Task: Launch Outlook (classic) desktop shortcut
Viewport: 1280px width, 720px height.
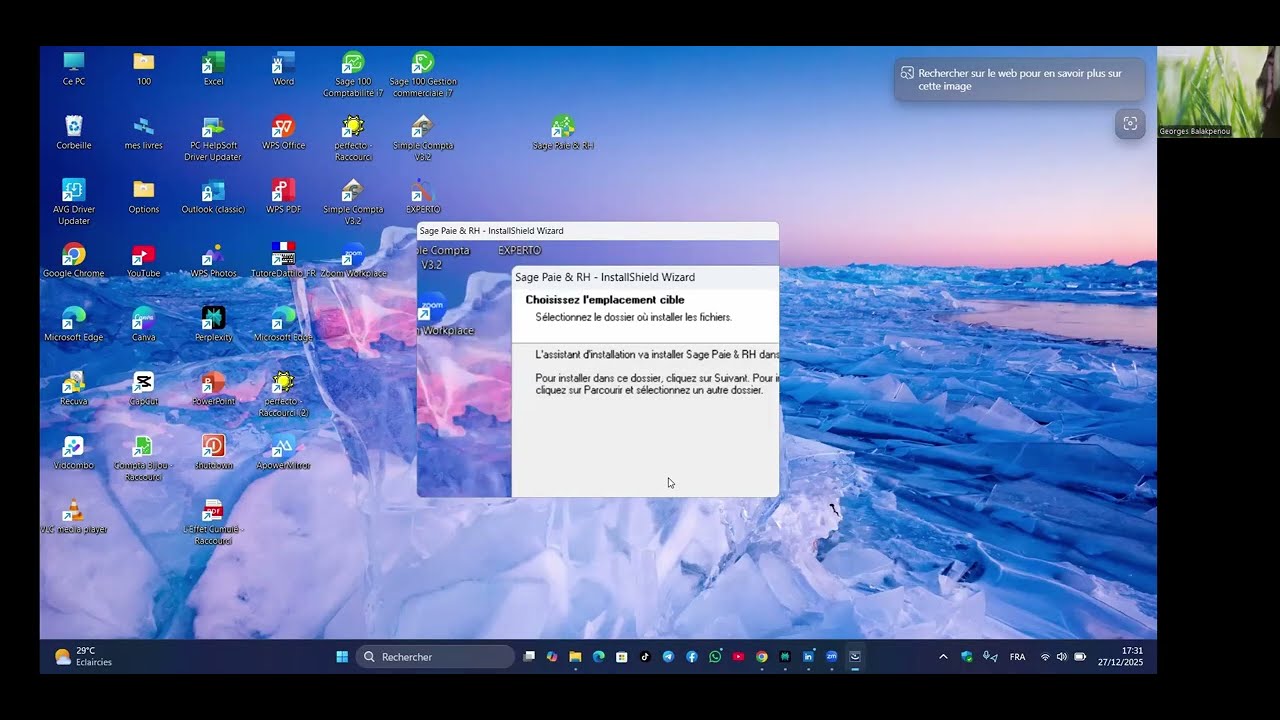Action: (213, 196)
